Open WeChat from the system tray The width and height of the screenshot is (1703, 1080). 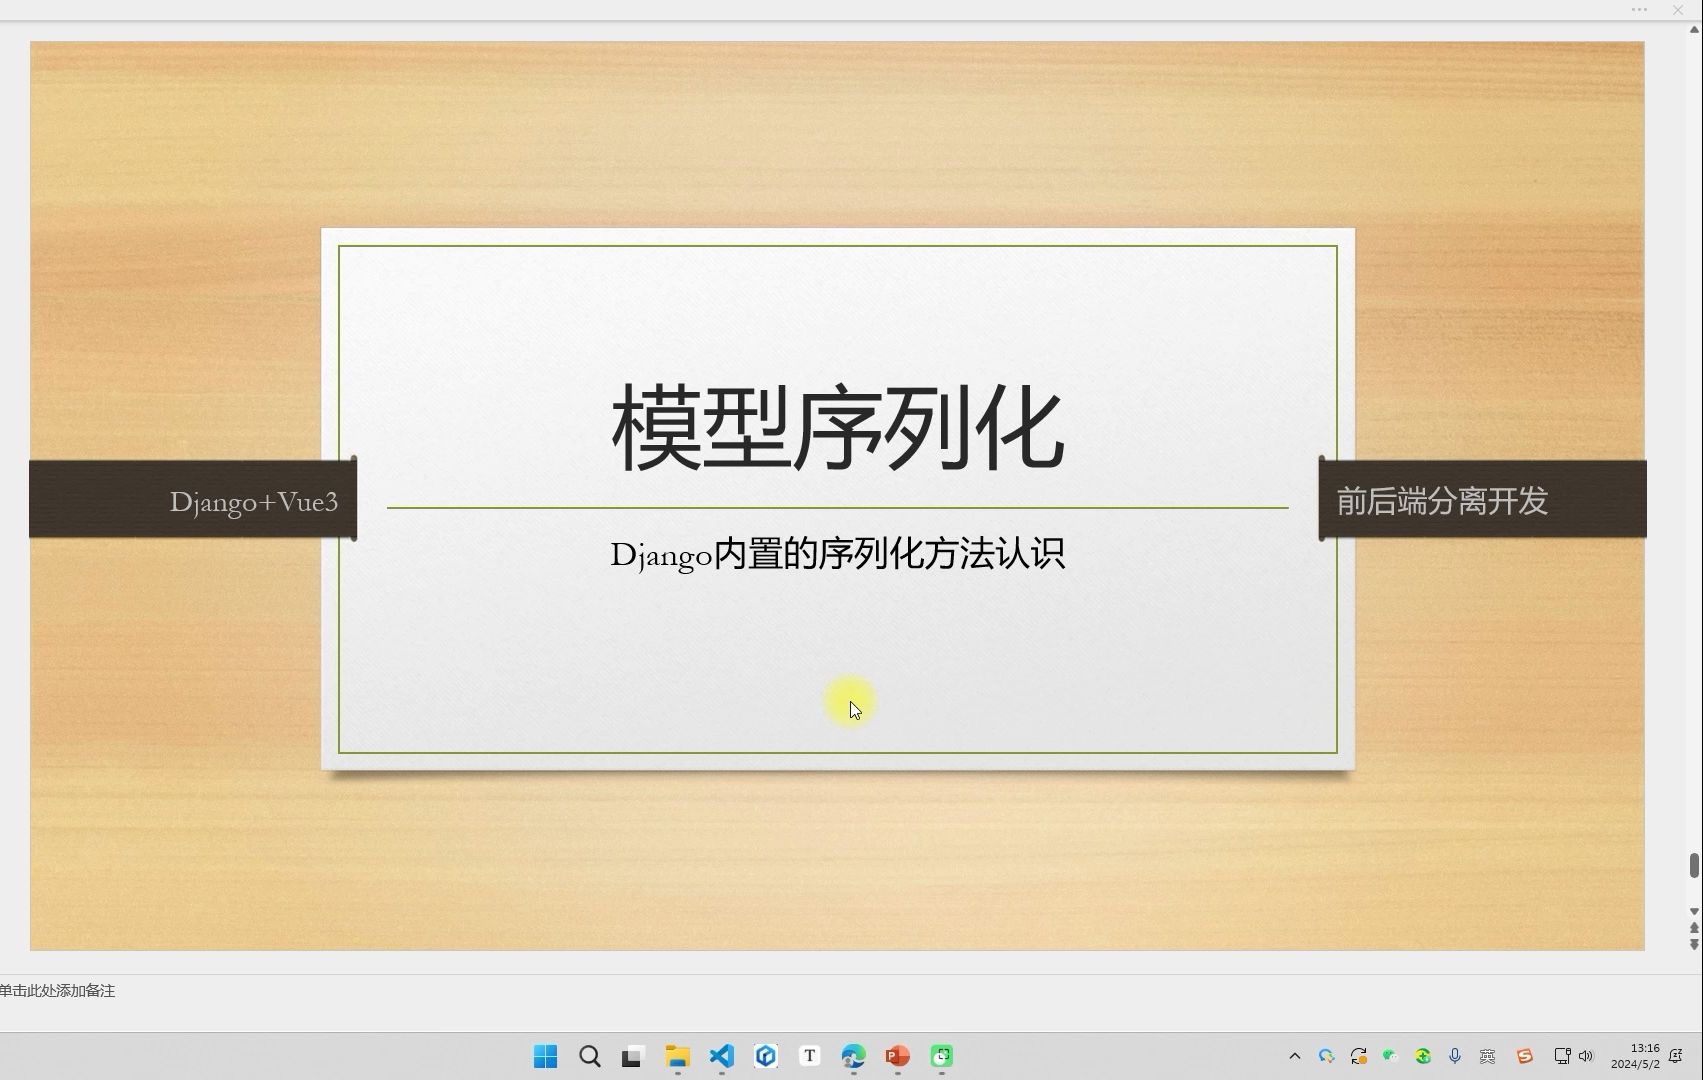click(x=1389, y=1056)
